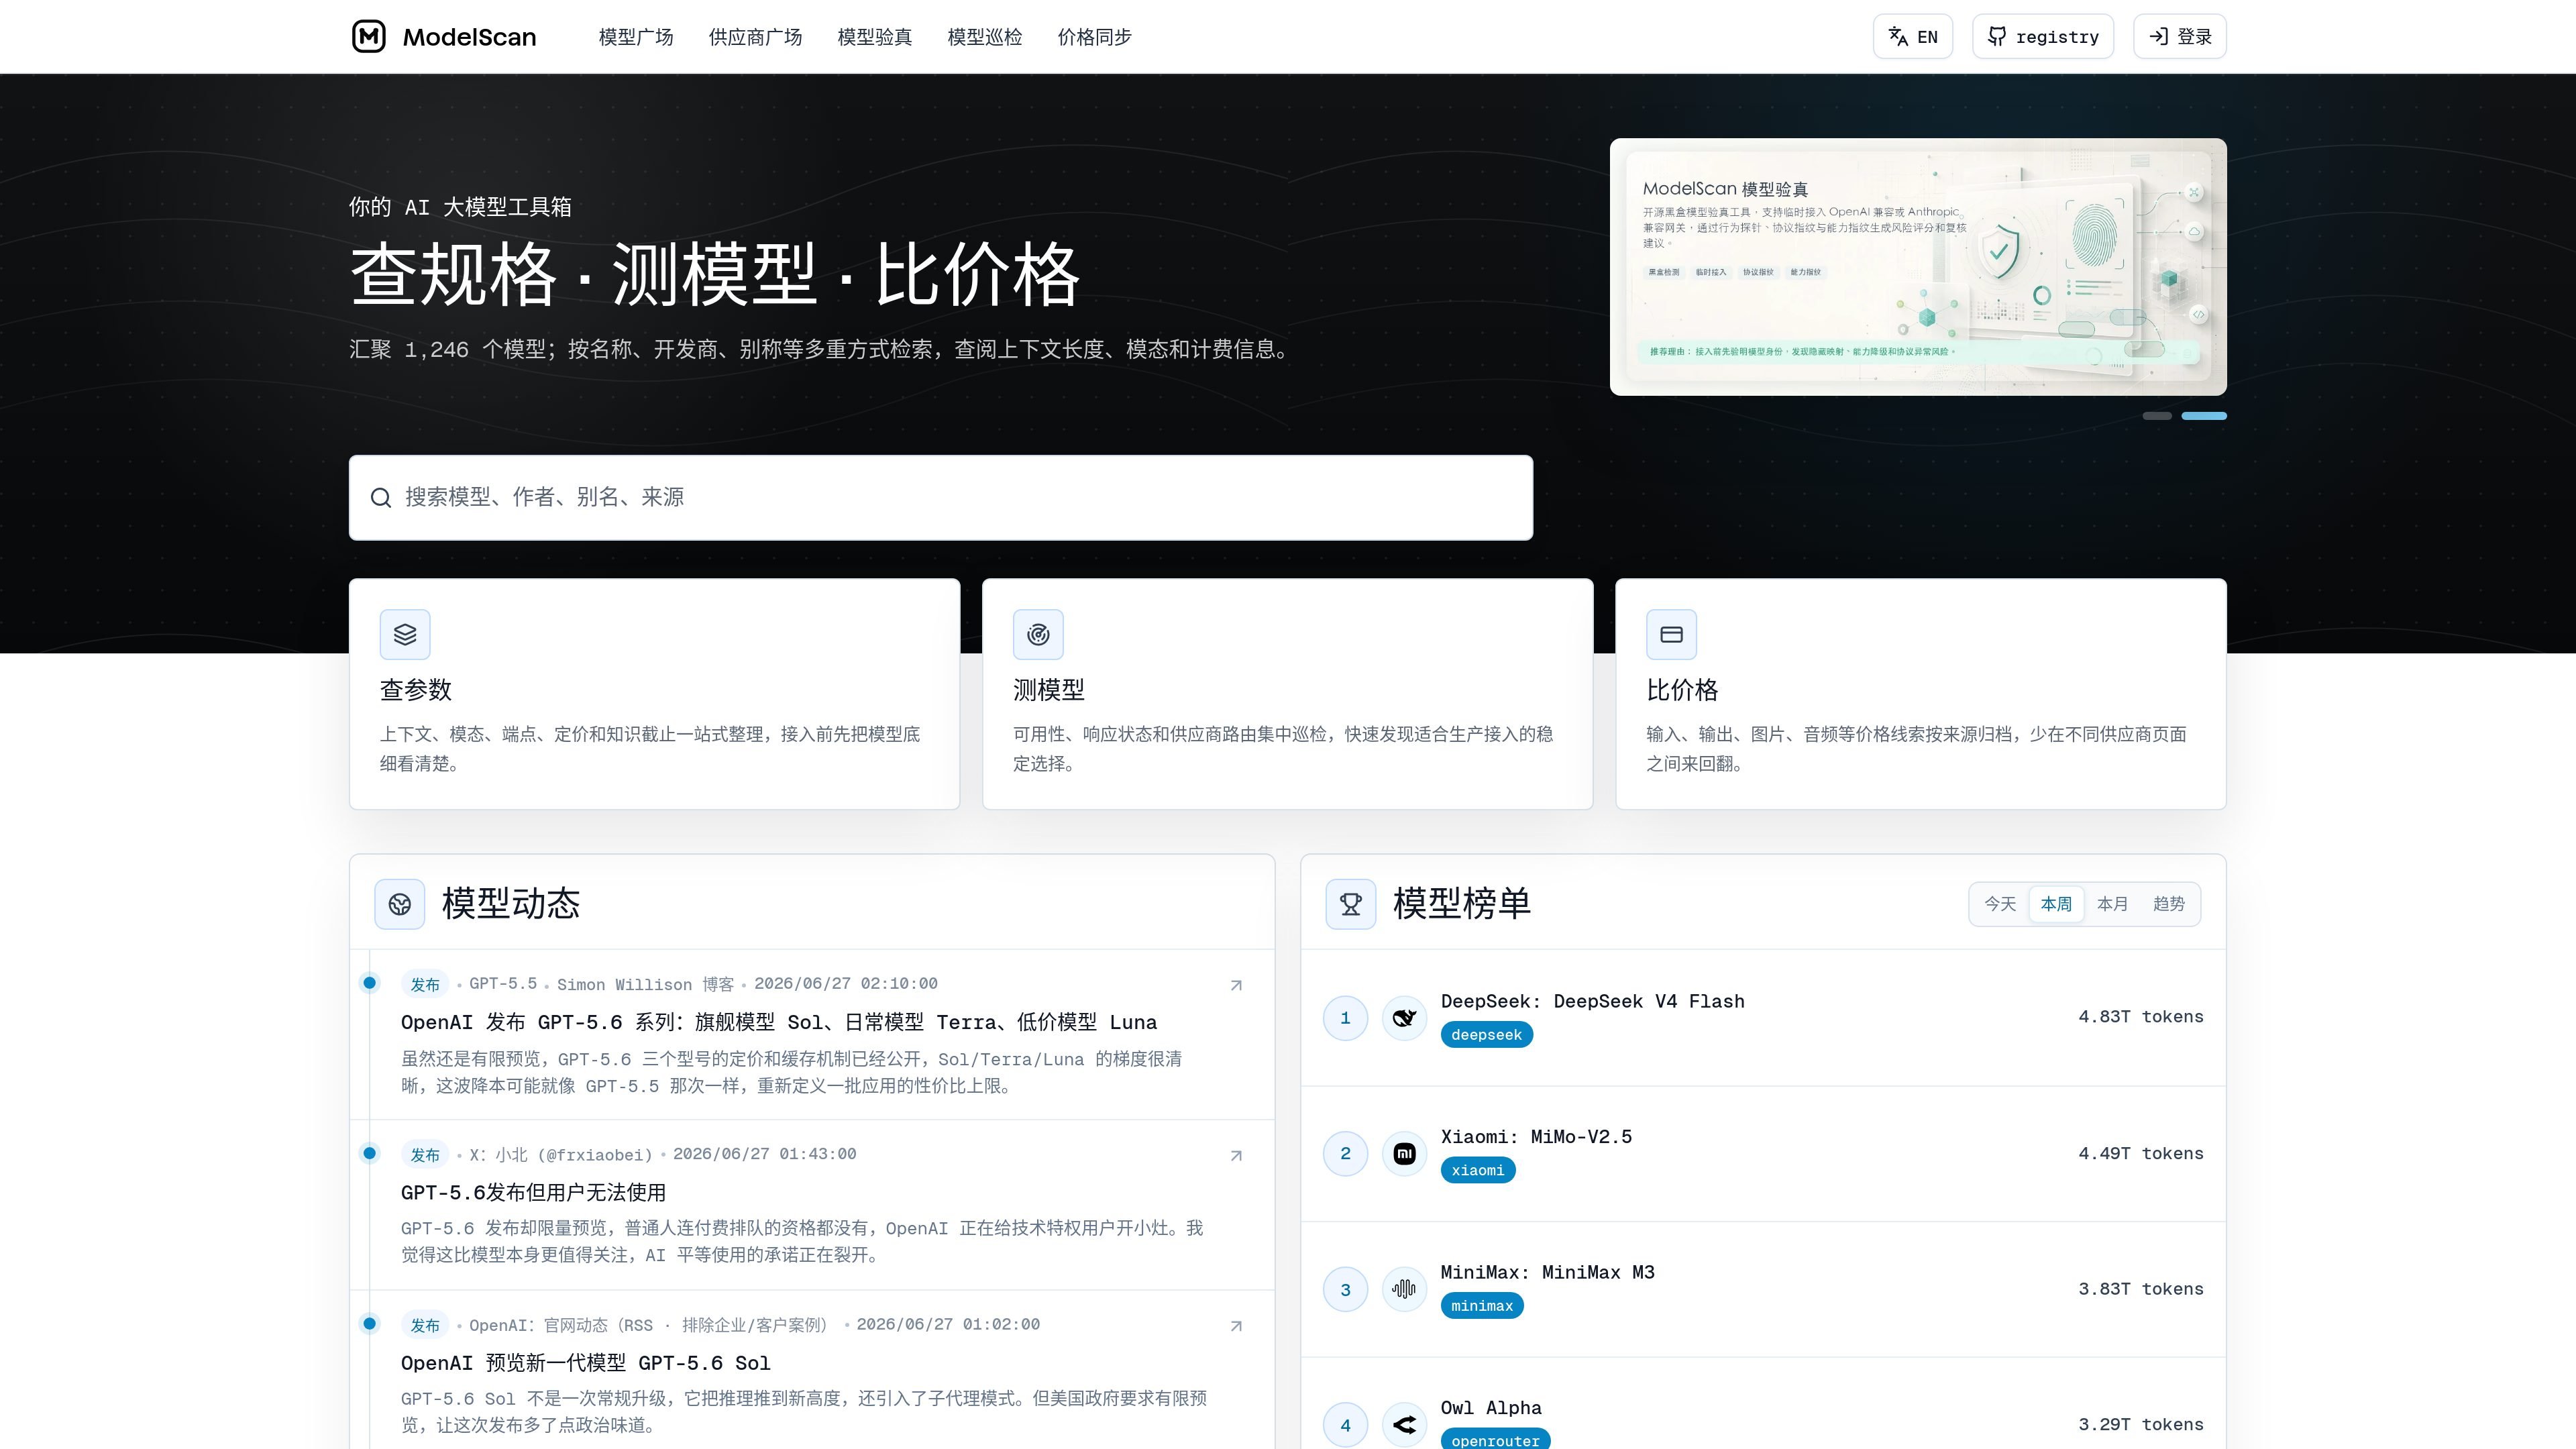Show the 趋势 ranking tab
This screenshot has width=2576, height=1449.
tap(2168, 904)
